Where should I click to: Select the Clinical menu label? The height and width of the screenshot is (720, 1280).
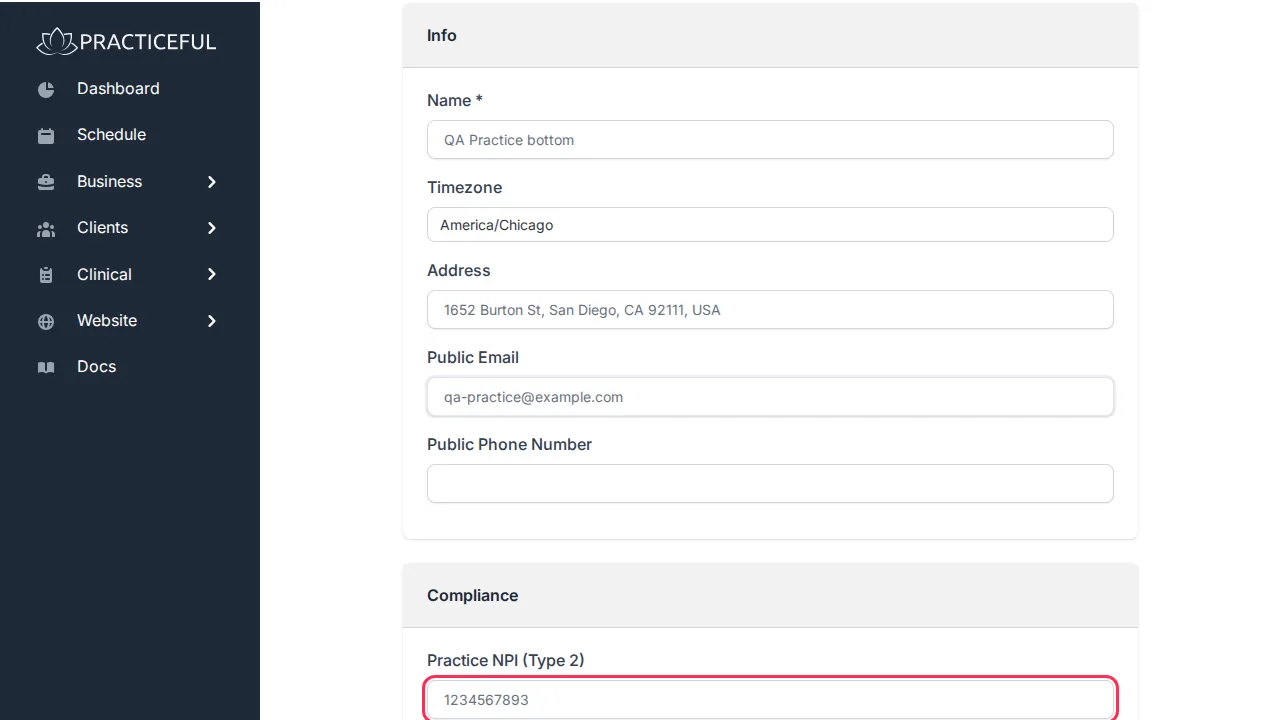pos(104,274)
